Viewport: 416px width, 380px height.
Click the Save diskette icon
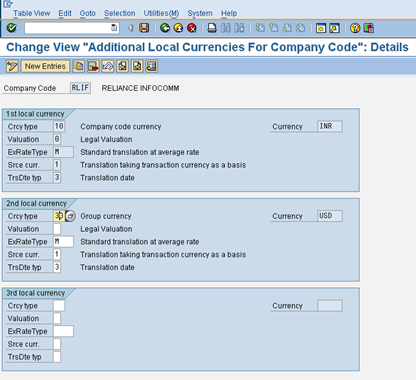(144, 28)
